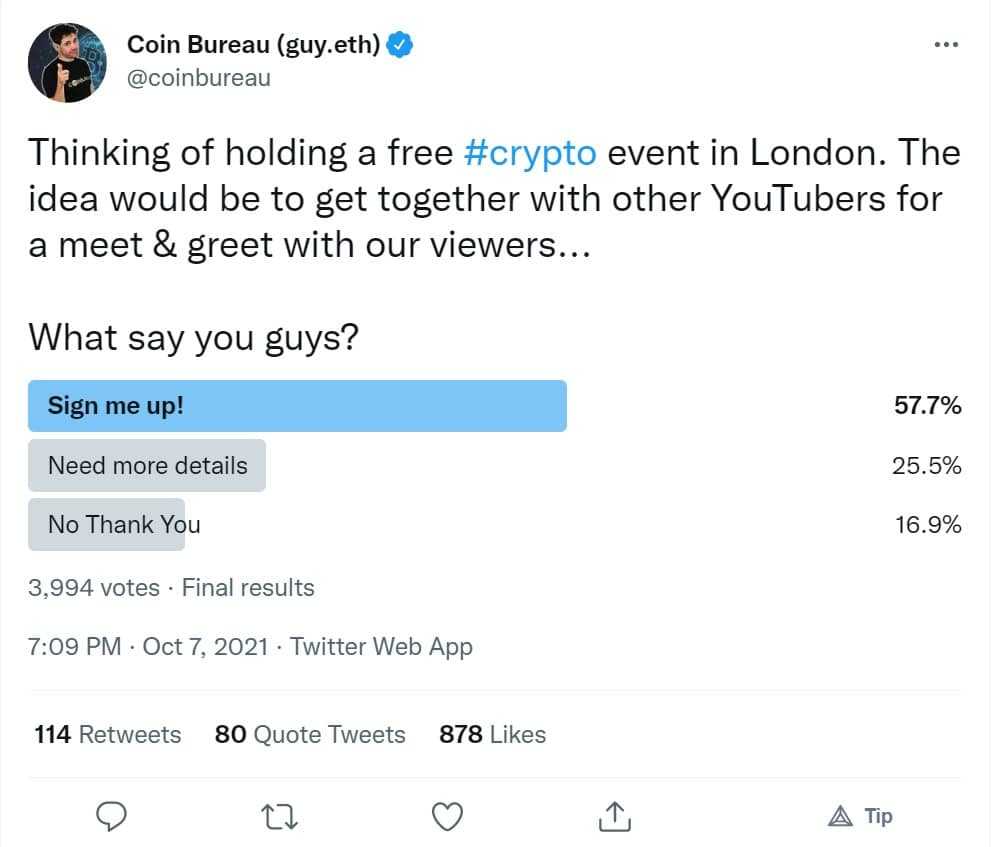Open sharing options via the export arrow
Image resolution: width=1005 pixels, height=847 pixels.
pyautogui.click(x=614, y=816)
